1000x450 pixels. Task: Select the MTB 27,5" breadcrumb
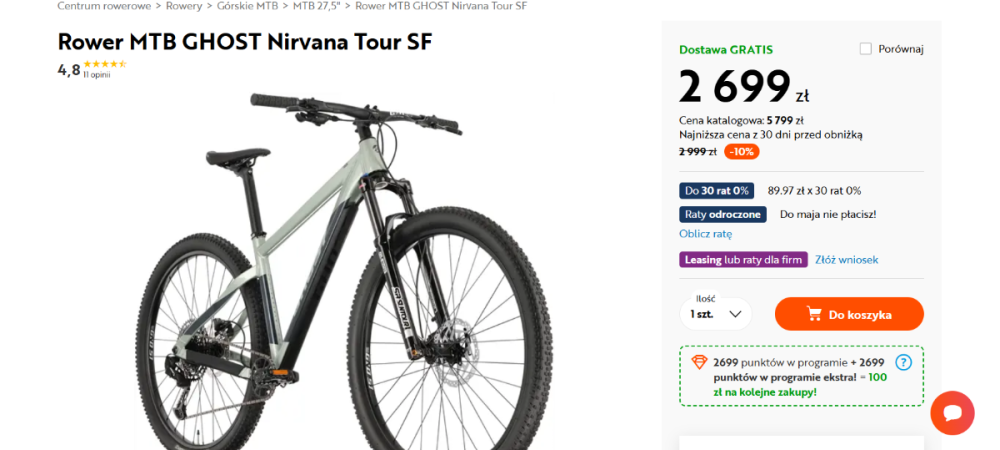point(318,6)
